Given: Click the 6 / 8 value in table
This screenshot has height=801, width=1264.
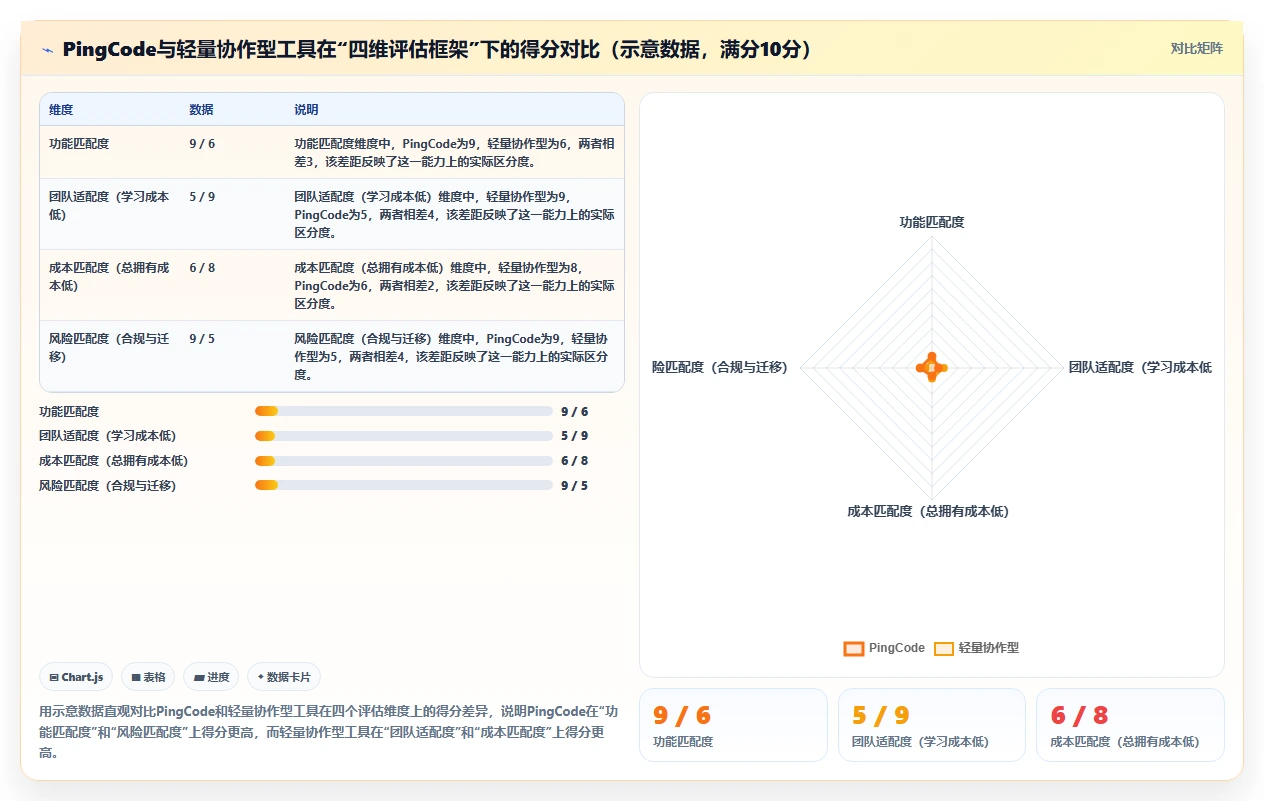Looking at the screenshot, I should (202, 268).
